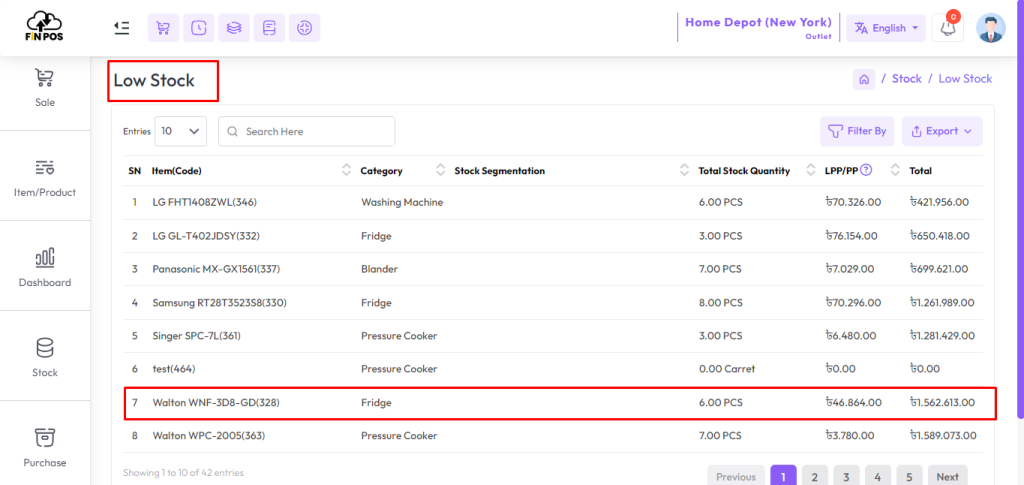Screen dimensions: 1024x485
Task: Sort by the Total Stock Quantity column arrows
Action: point(811,170)
